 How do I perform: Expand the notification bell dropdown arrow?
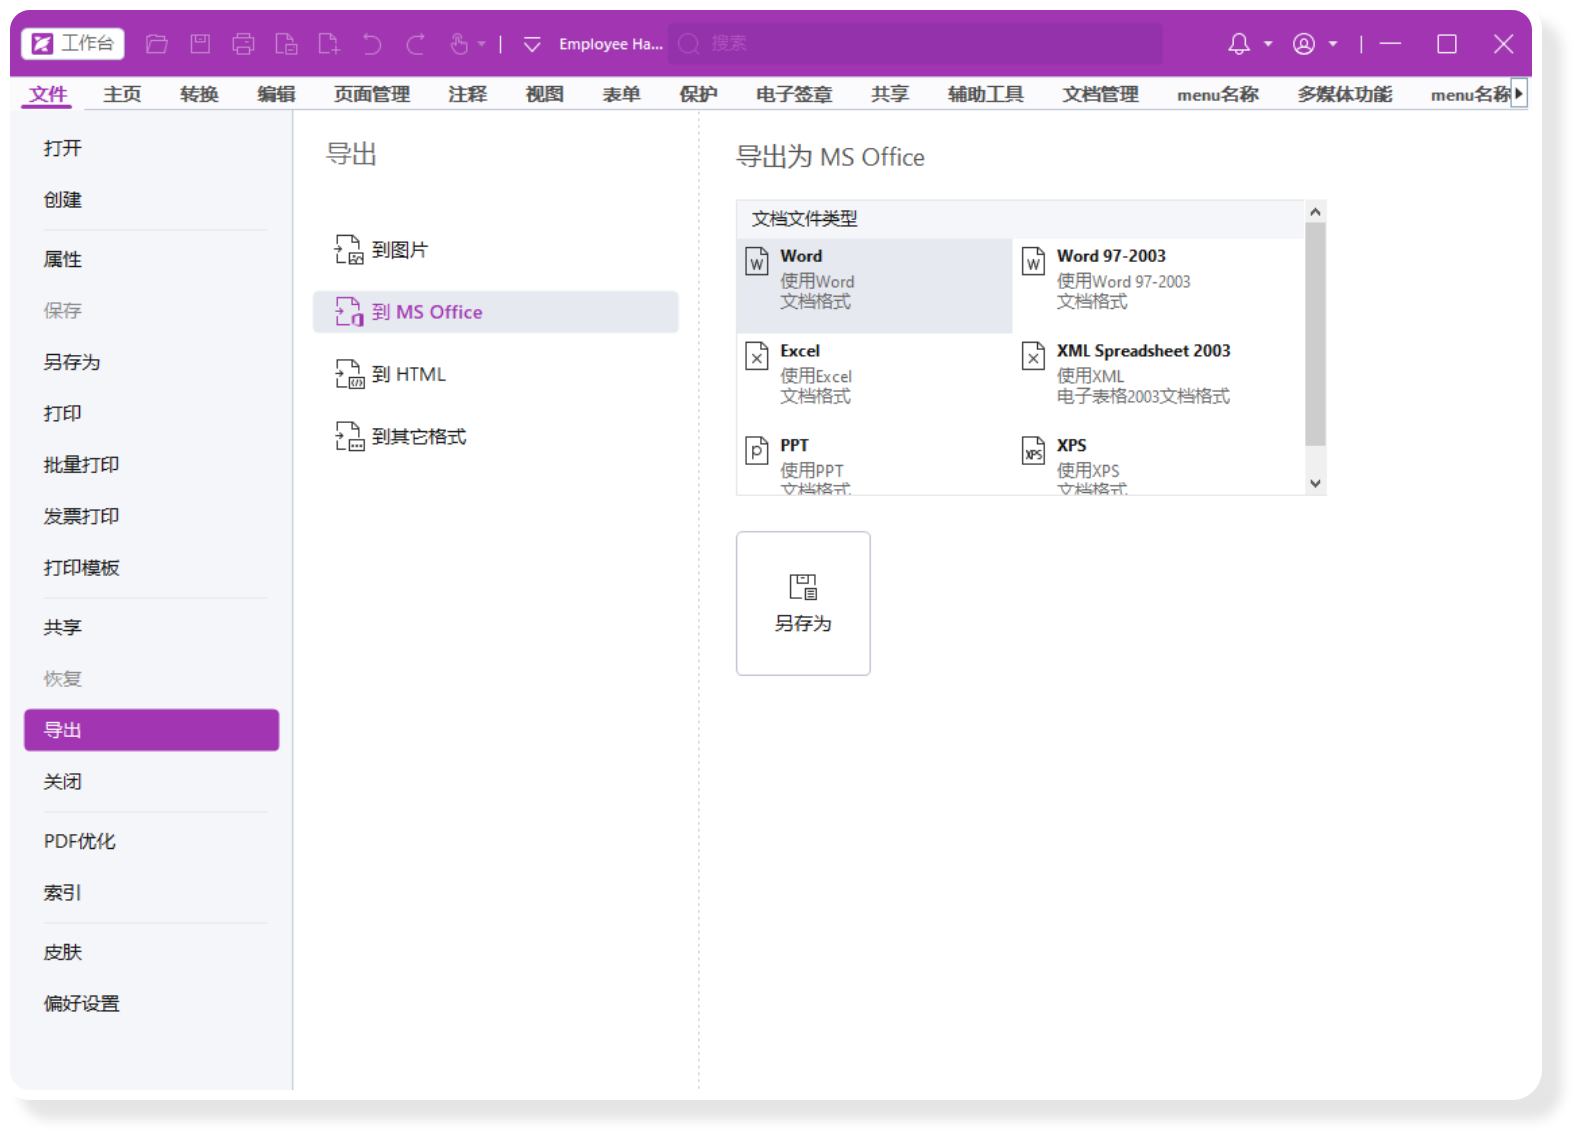point(1268,44)
